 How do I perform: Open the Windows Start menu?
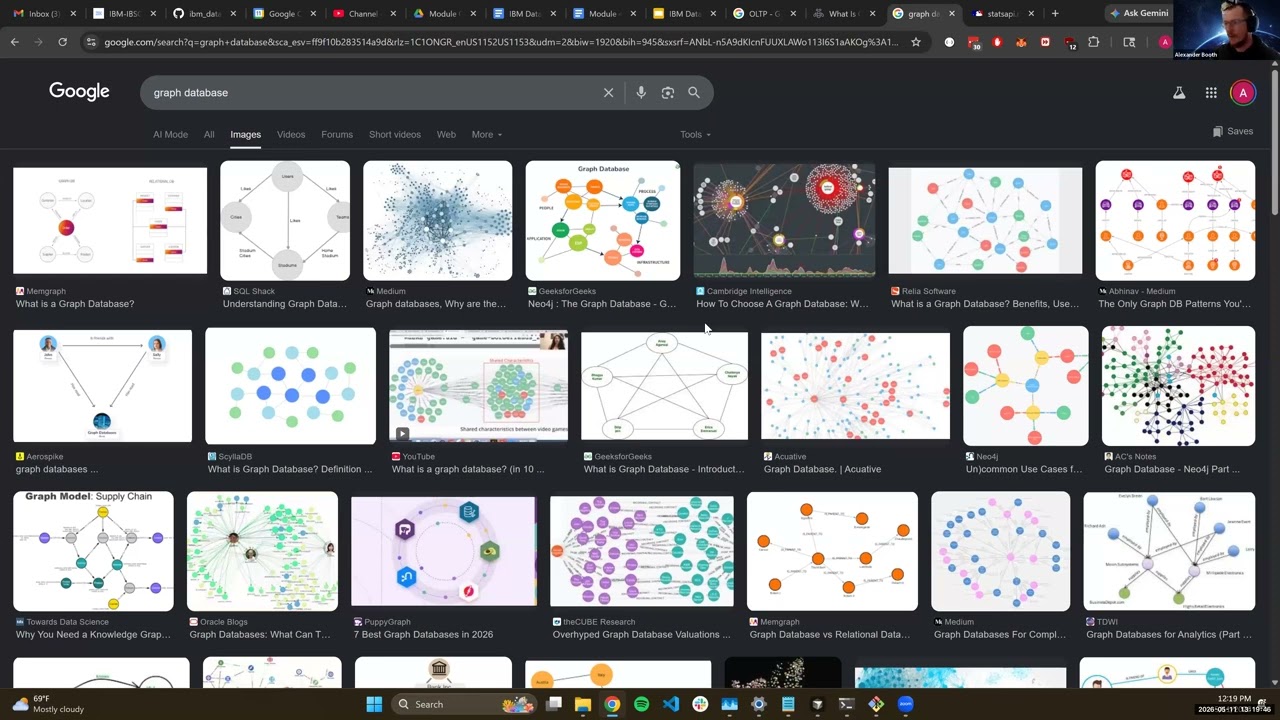pyautogui.click(x=374, y=704)
